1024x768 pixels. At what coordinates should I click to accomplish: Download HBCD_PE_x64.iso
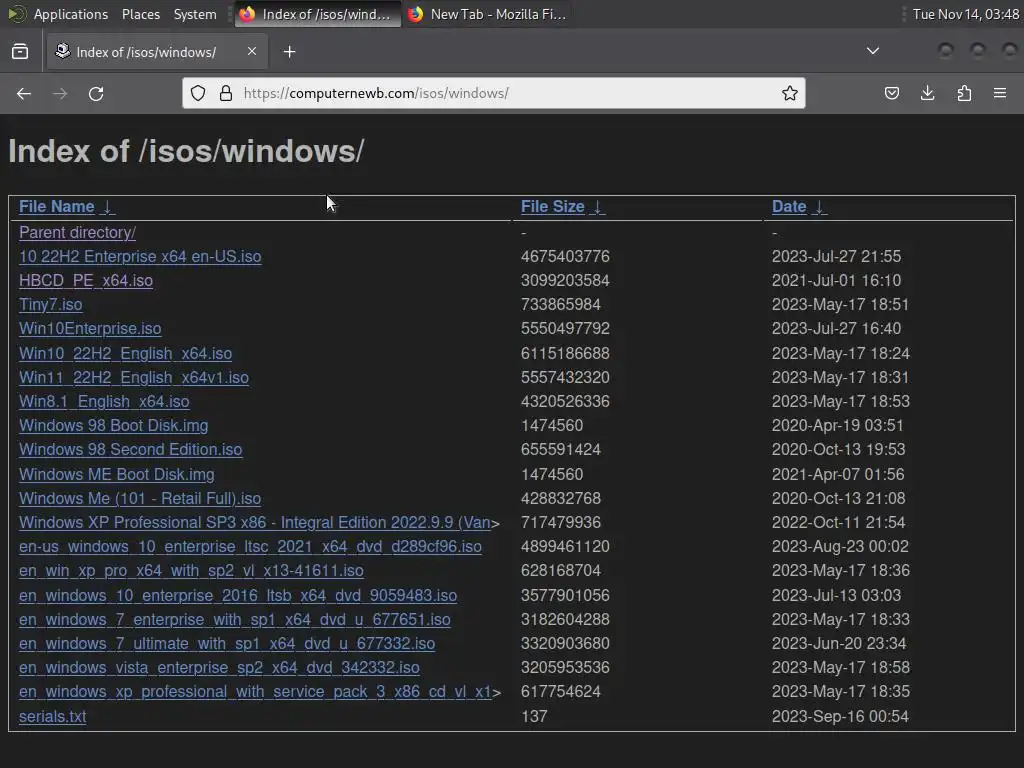pos(86,281)
